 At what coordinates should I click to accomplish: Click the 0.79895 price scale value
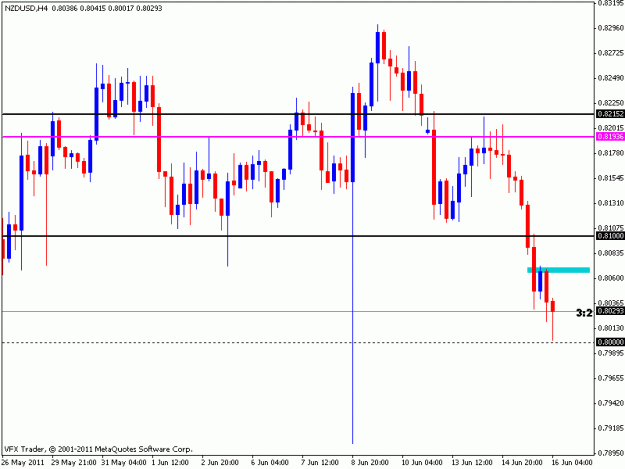pyautogui.click(x=611, y=353)
